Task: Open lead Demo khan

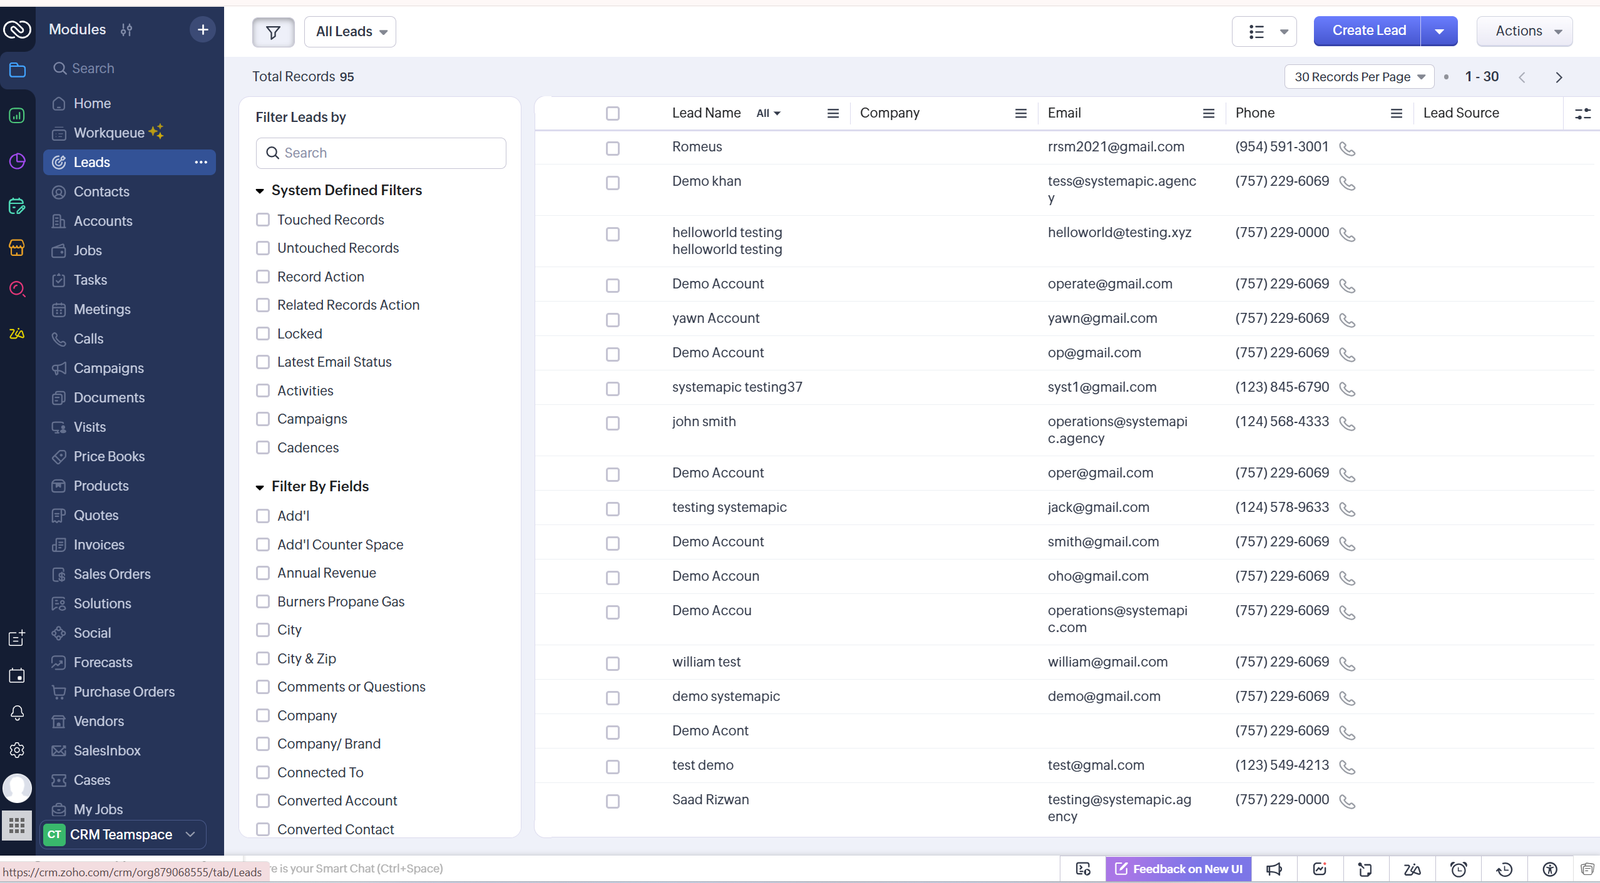Action: pos(707,181)
